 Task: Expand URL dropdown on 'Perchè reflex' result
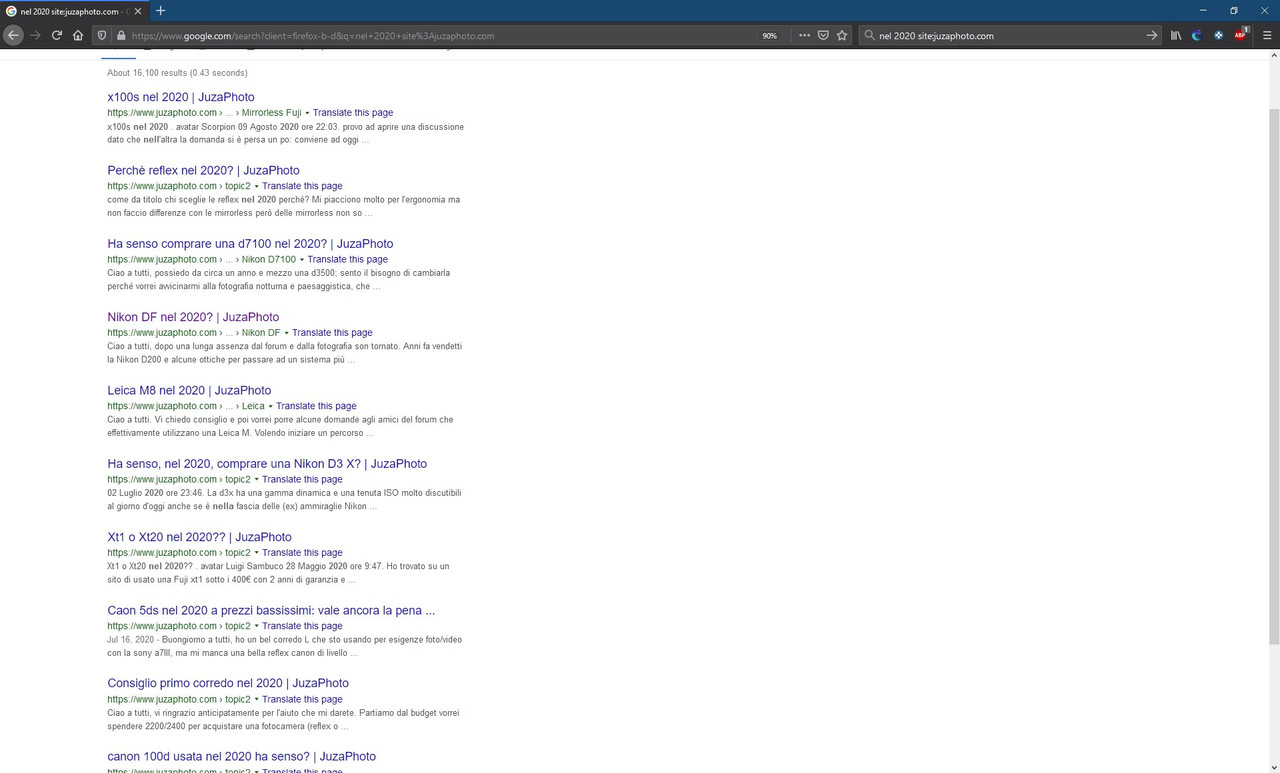tap(256, 186)
